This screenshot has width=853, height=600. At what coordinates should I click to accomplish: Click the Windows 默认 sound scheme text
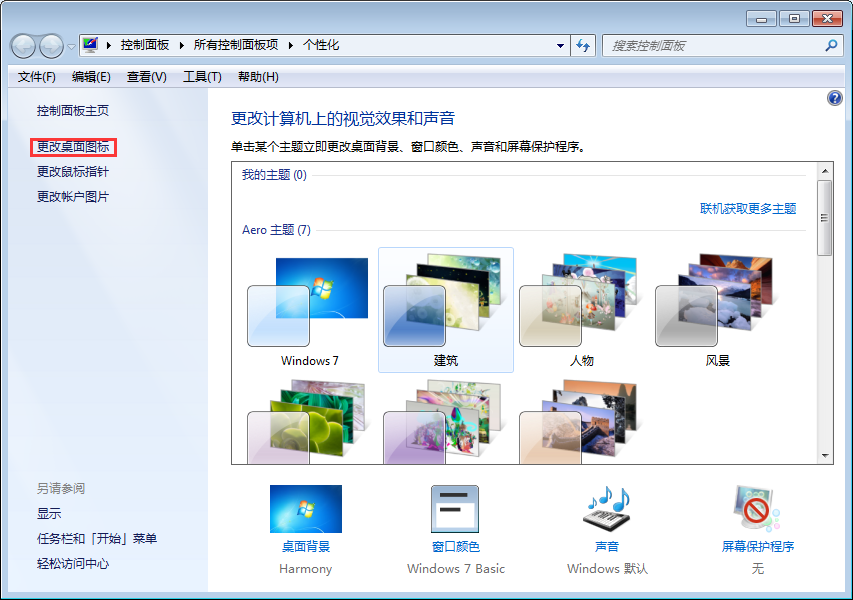607,569
